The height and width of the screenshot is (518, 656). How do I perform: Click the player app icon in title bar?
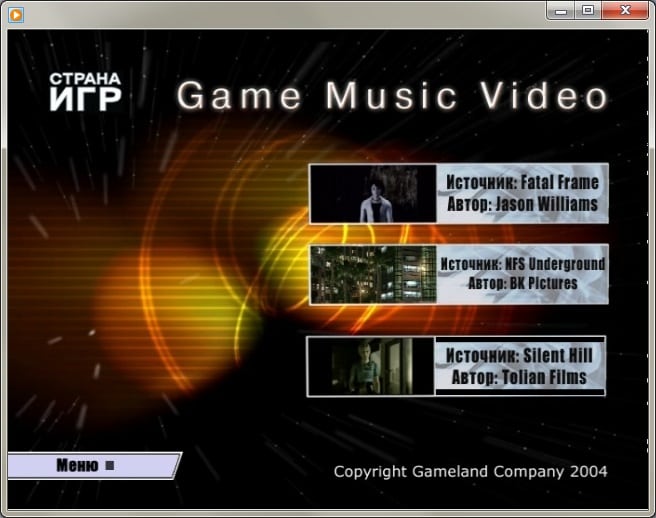point(16,15)
